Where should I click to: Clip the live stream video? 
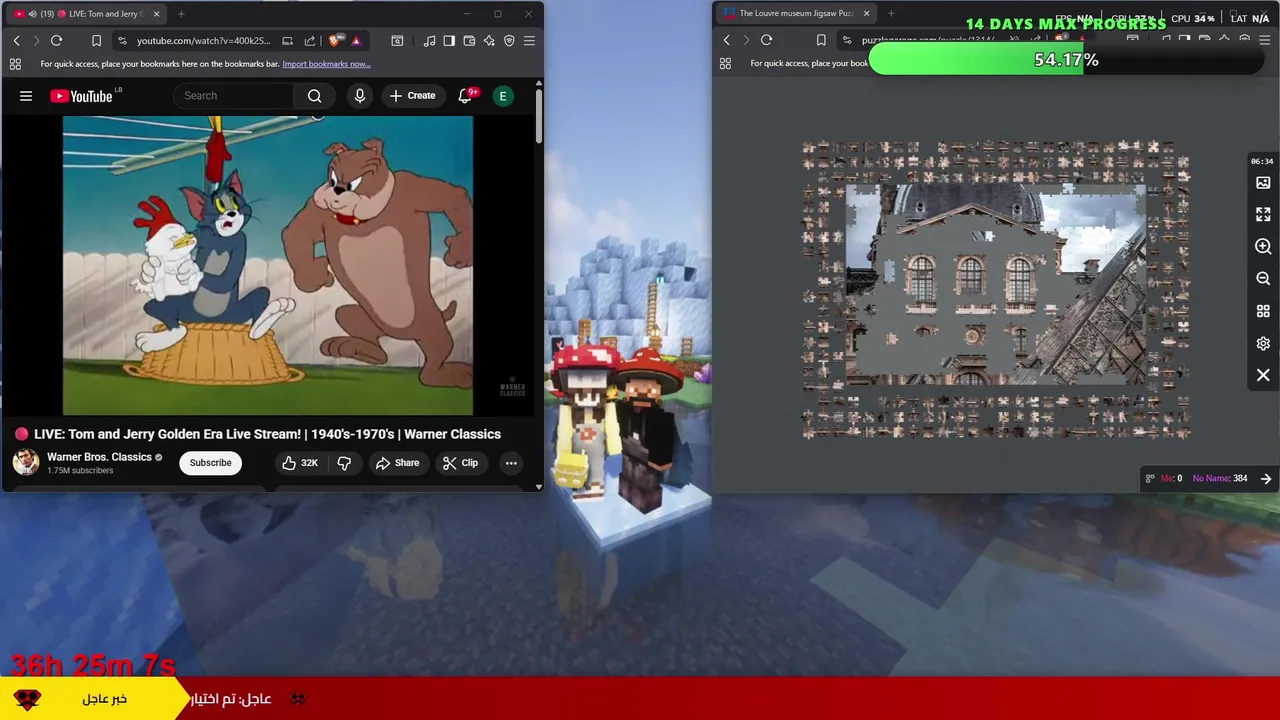460,463
